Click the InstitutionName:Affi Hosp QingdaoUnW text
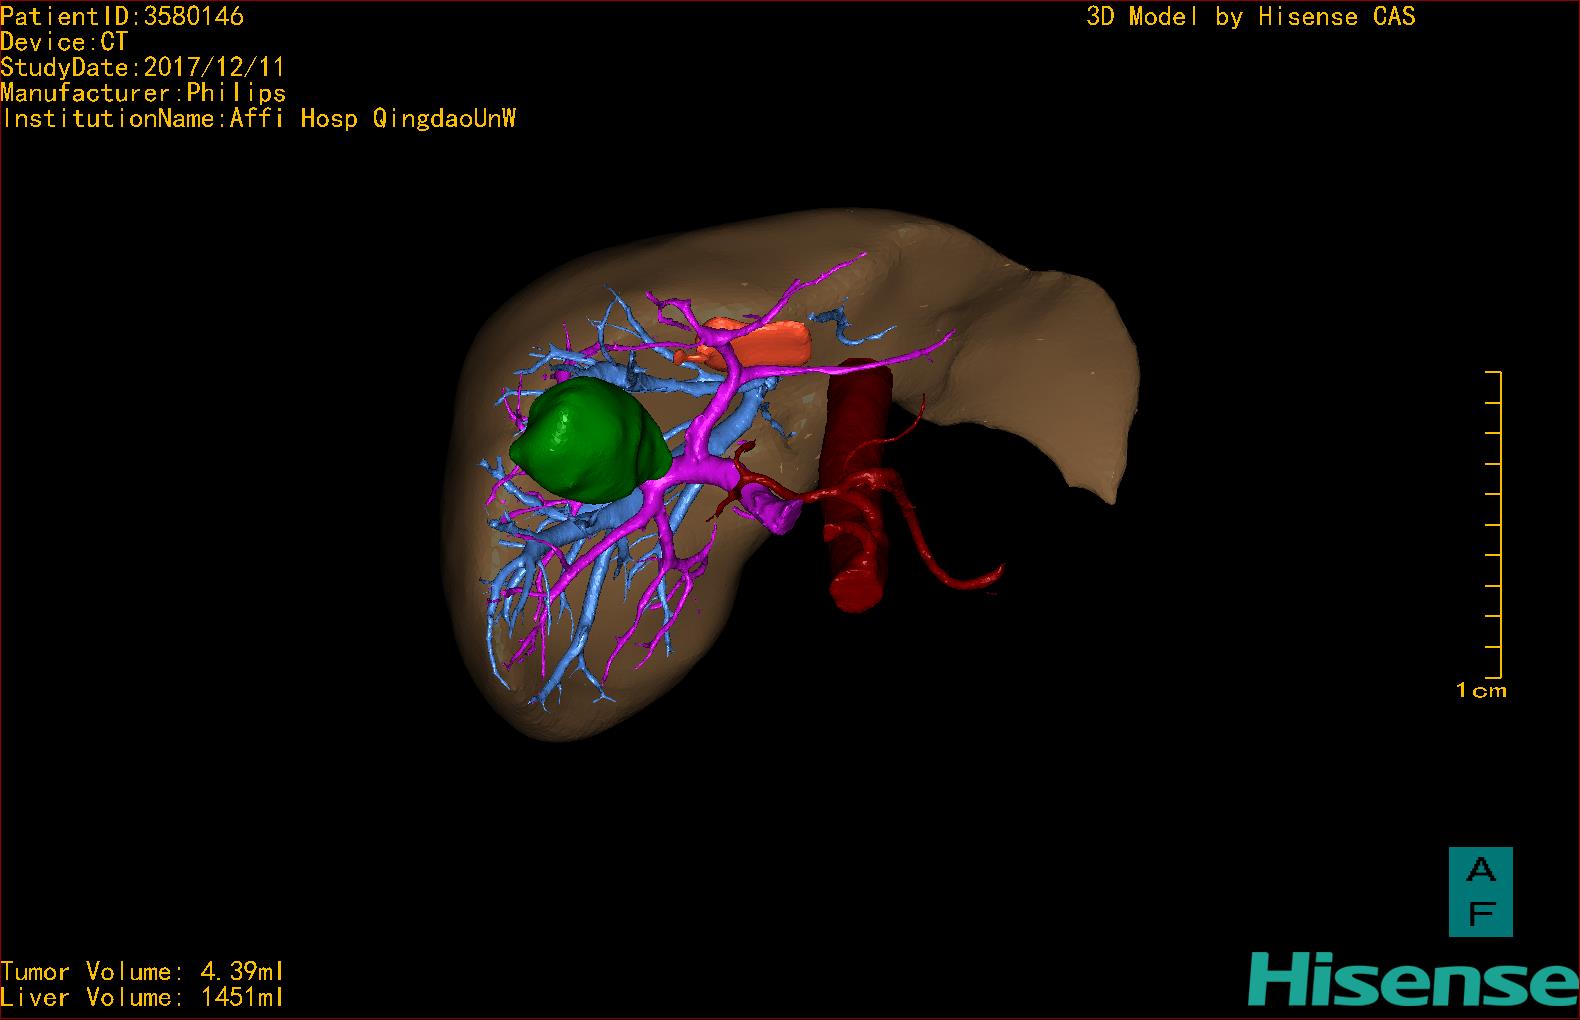The height and width of the screenshot is (1020, 1580). pyautogui.click(x=259, y=119)
